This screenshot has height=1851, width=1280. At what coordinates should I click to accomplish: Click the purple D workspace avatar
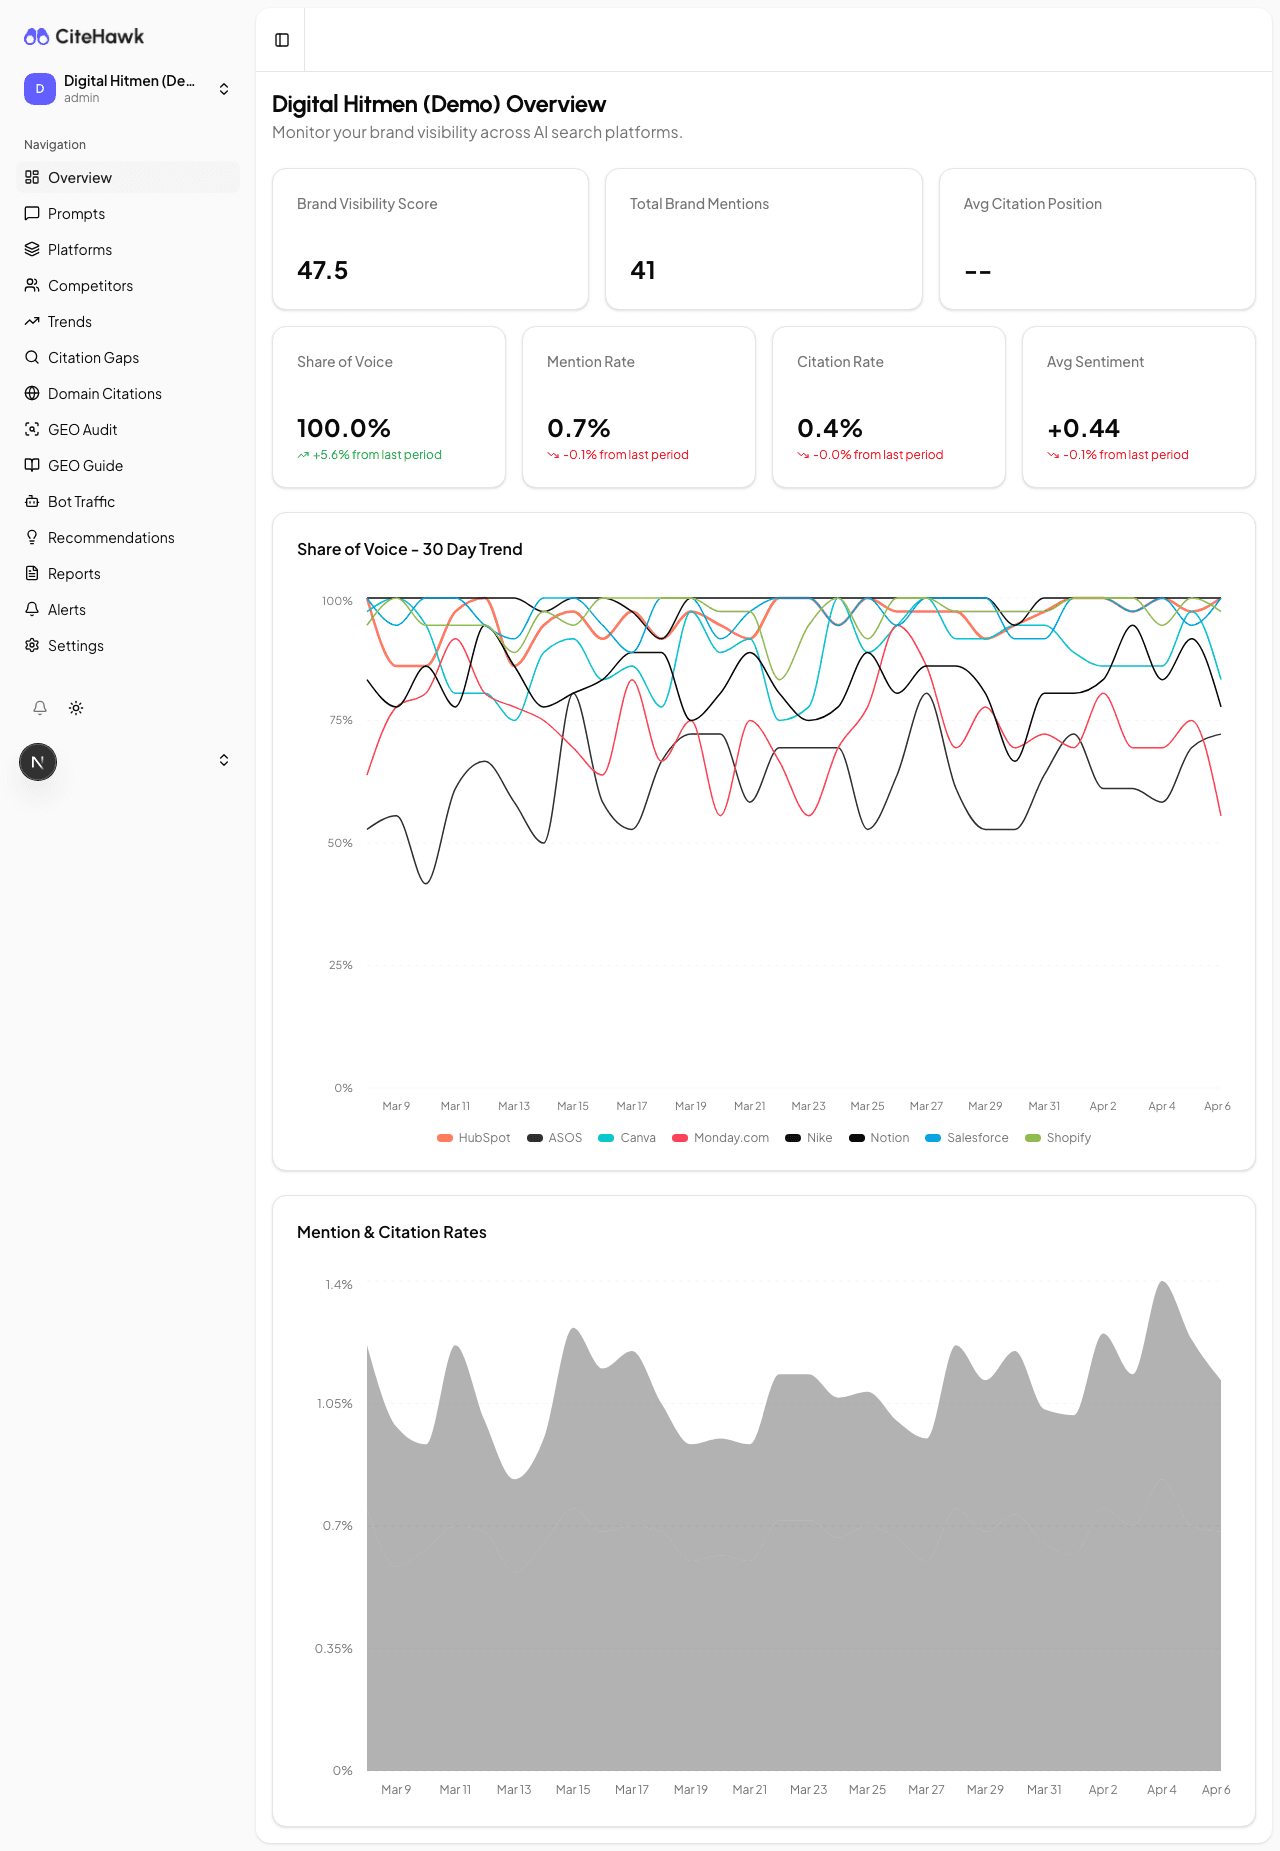(40, 89)
